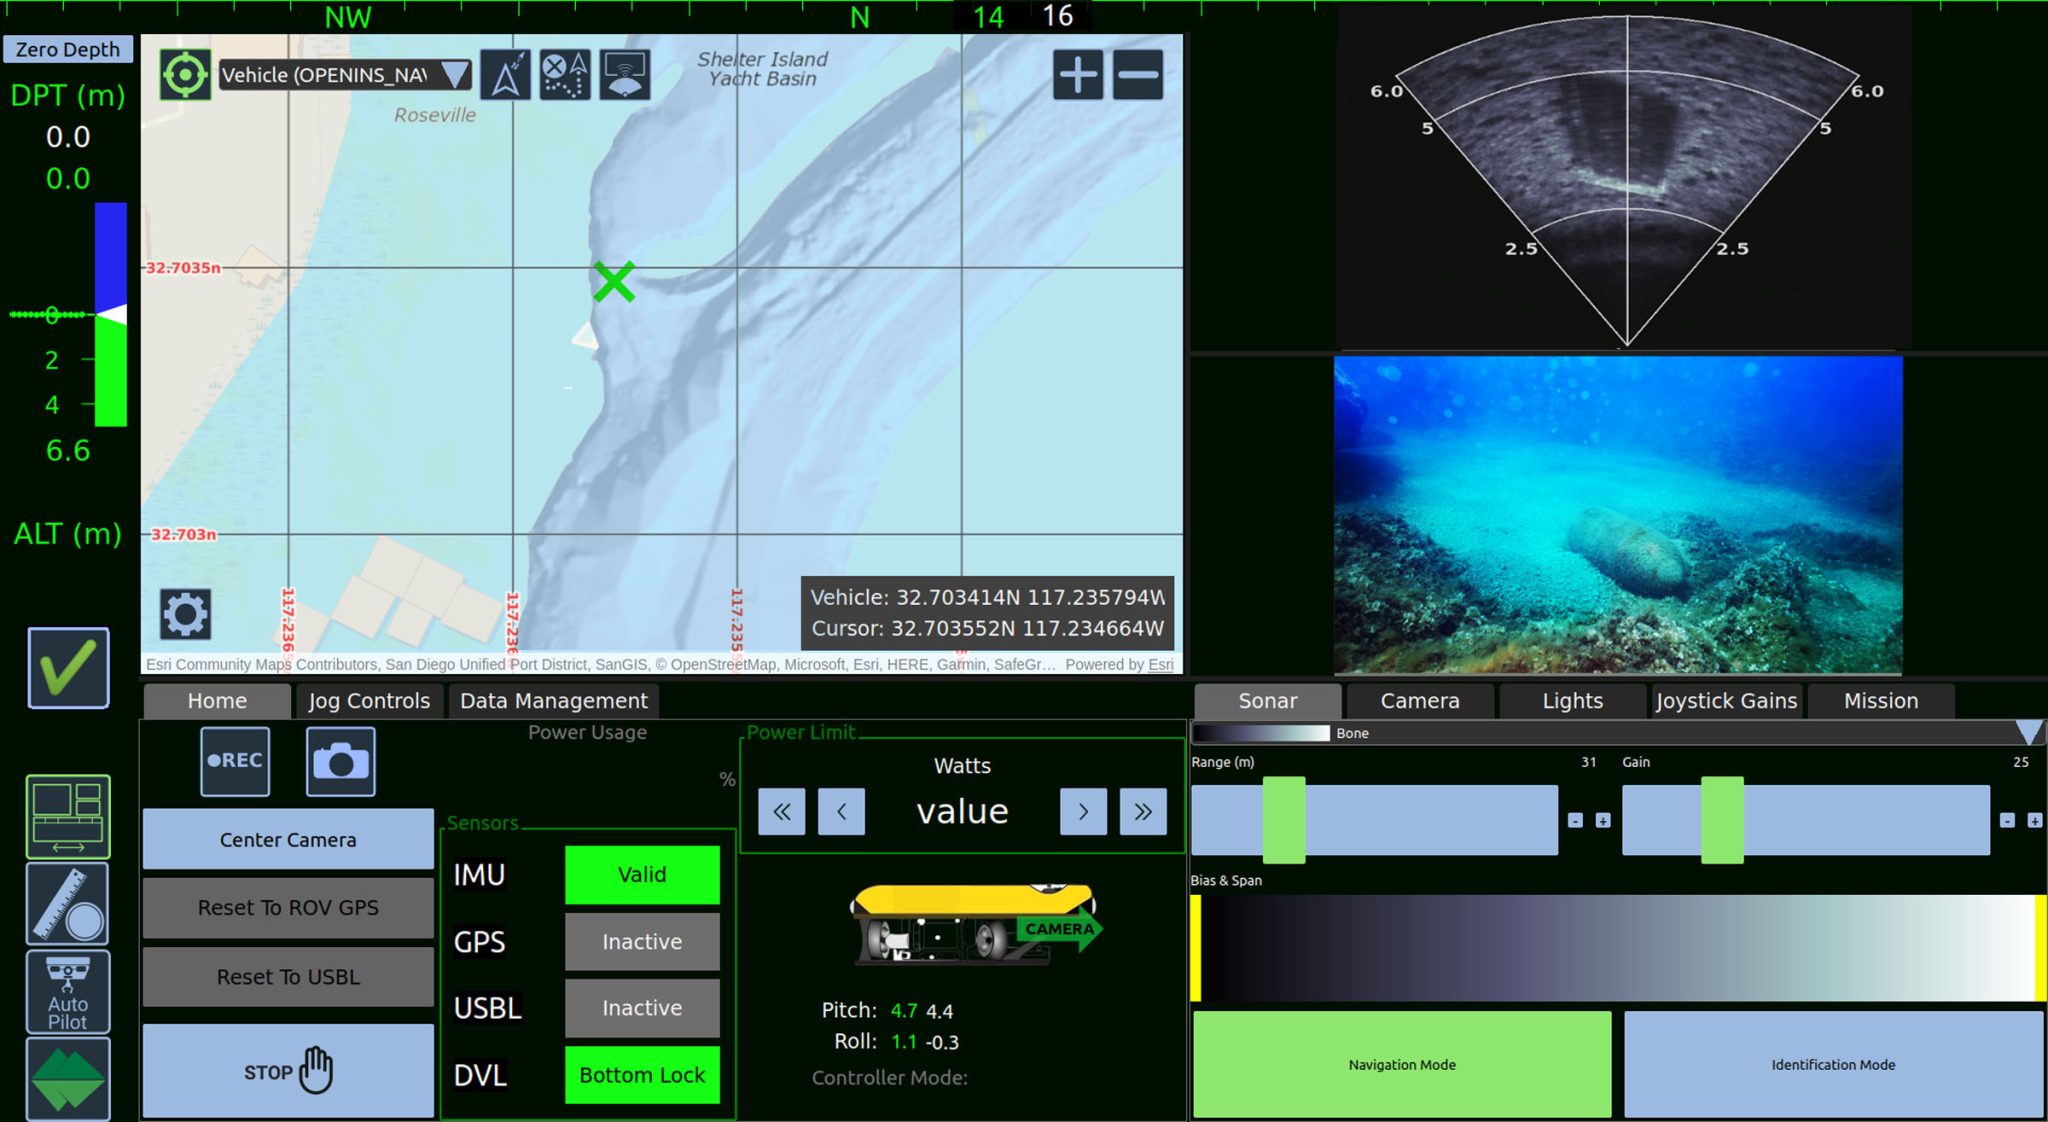This screenshot has height=1122, width=2048.
Task: Open the measurement ruler tool in the sidebar
Action: click(67, 903)
